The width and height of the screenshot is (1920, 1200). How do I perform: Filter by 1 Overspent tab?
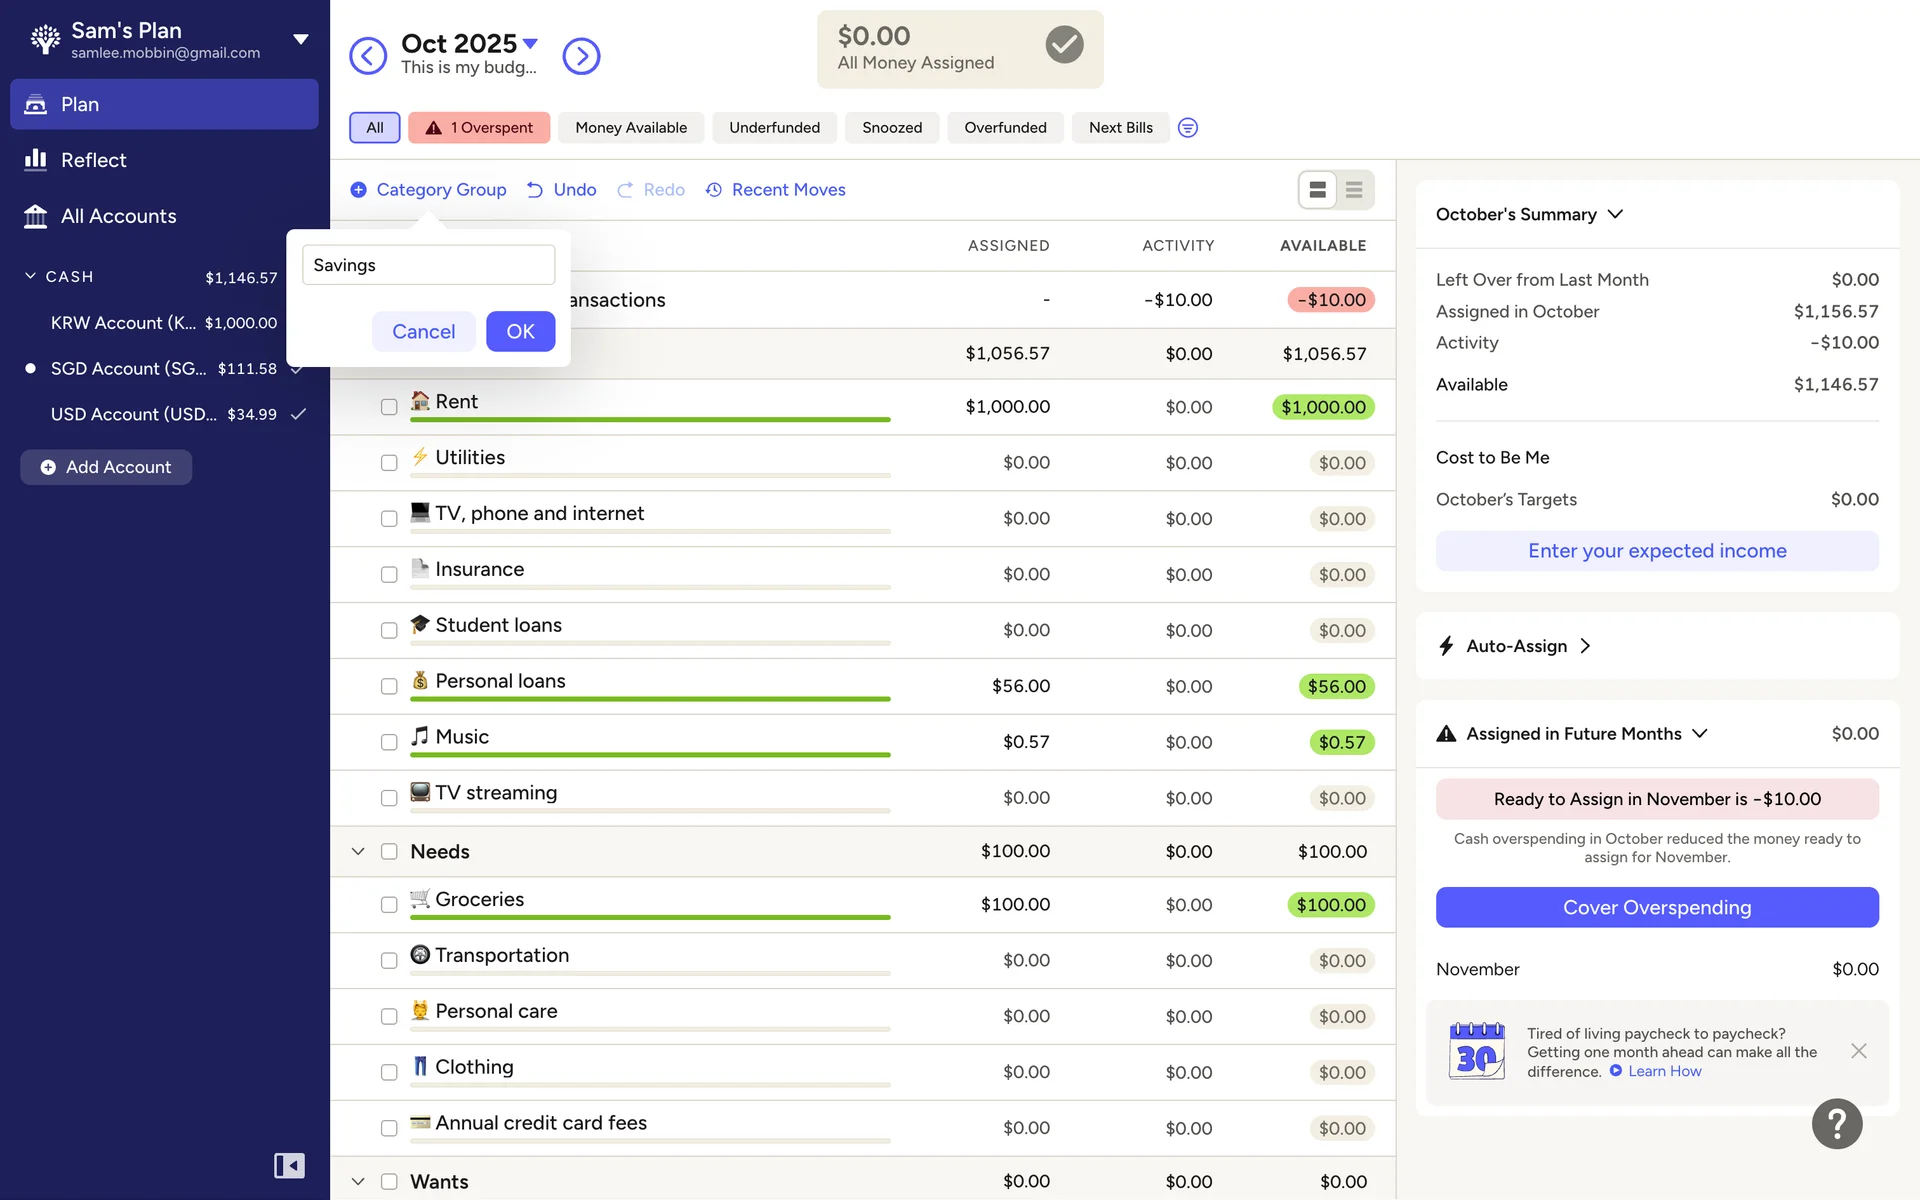pos(479,128)
